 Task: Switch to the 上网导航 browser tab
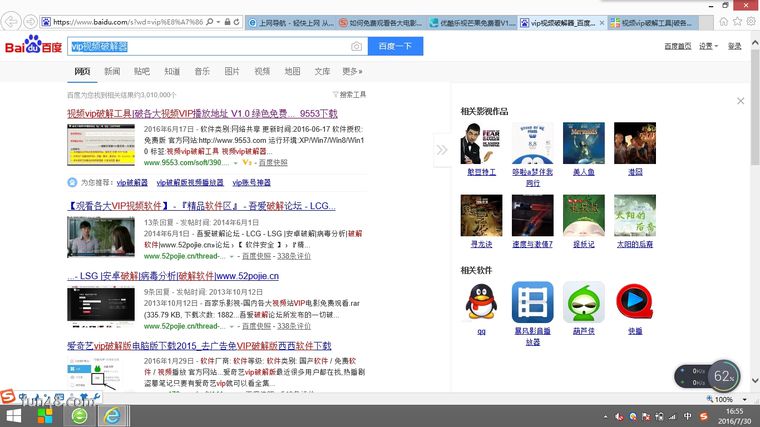click(x=290, y=23)
